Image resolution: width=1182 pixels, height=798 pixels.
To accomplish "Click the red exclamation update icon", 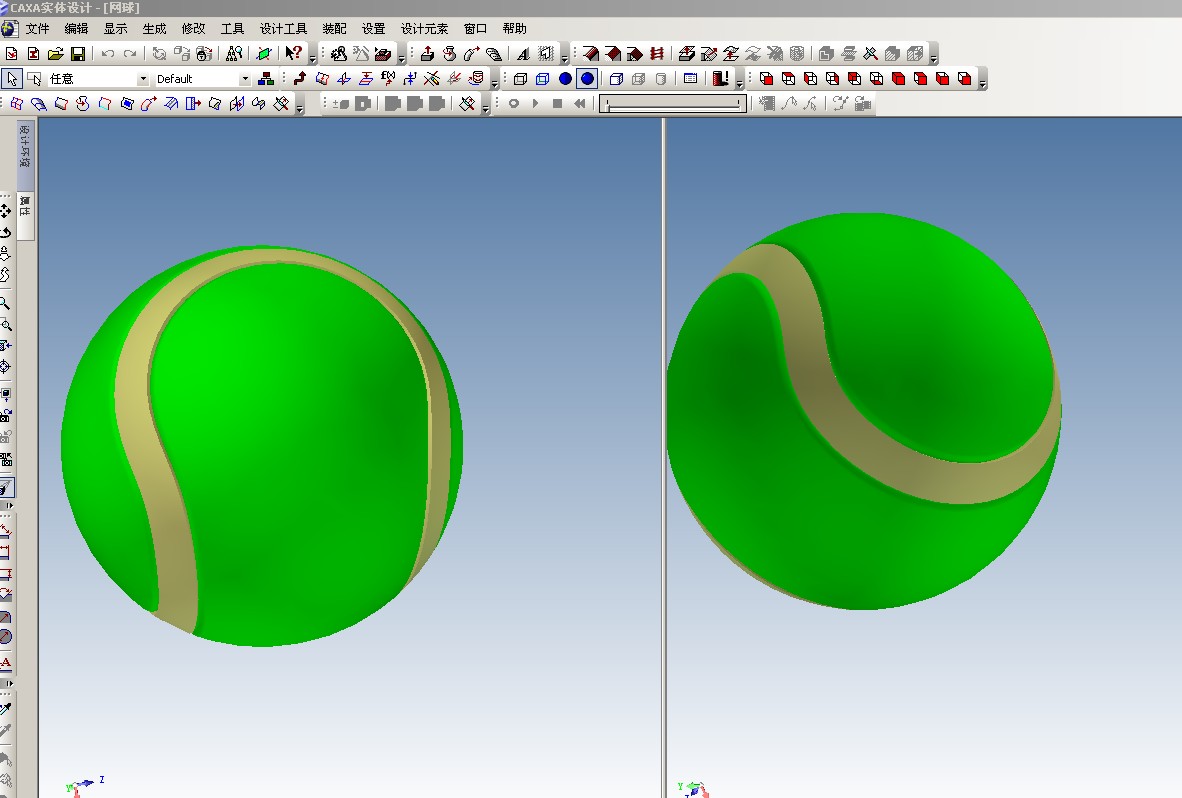I will click(721, 78).
